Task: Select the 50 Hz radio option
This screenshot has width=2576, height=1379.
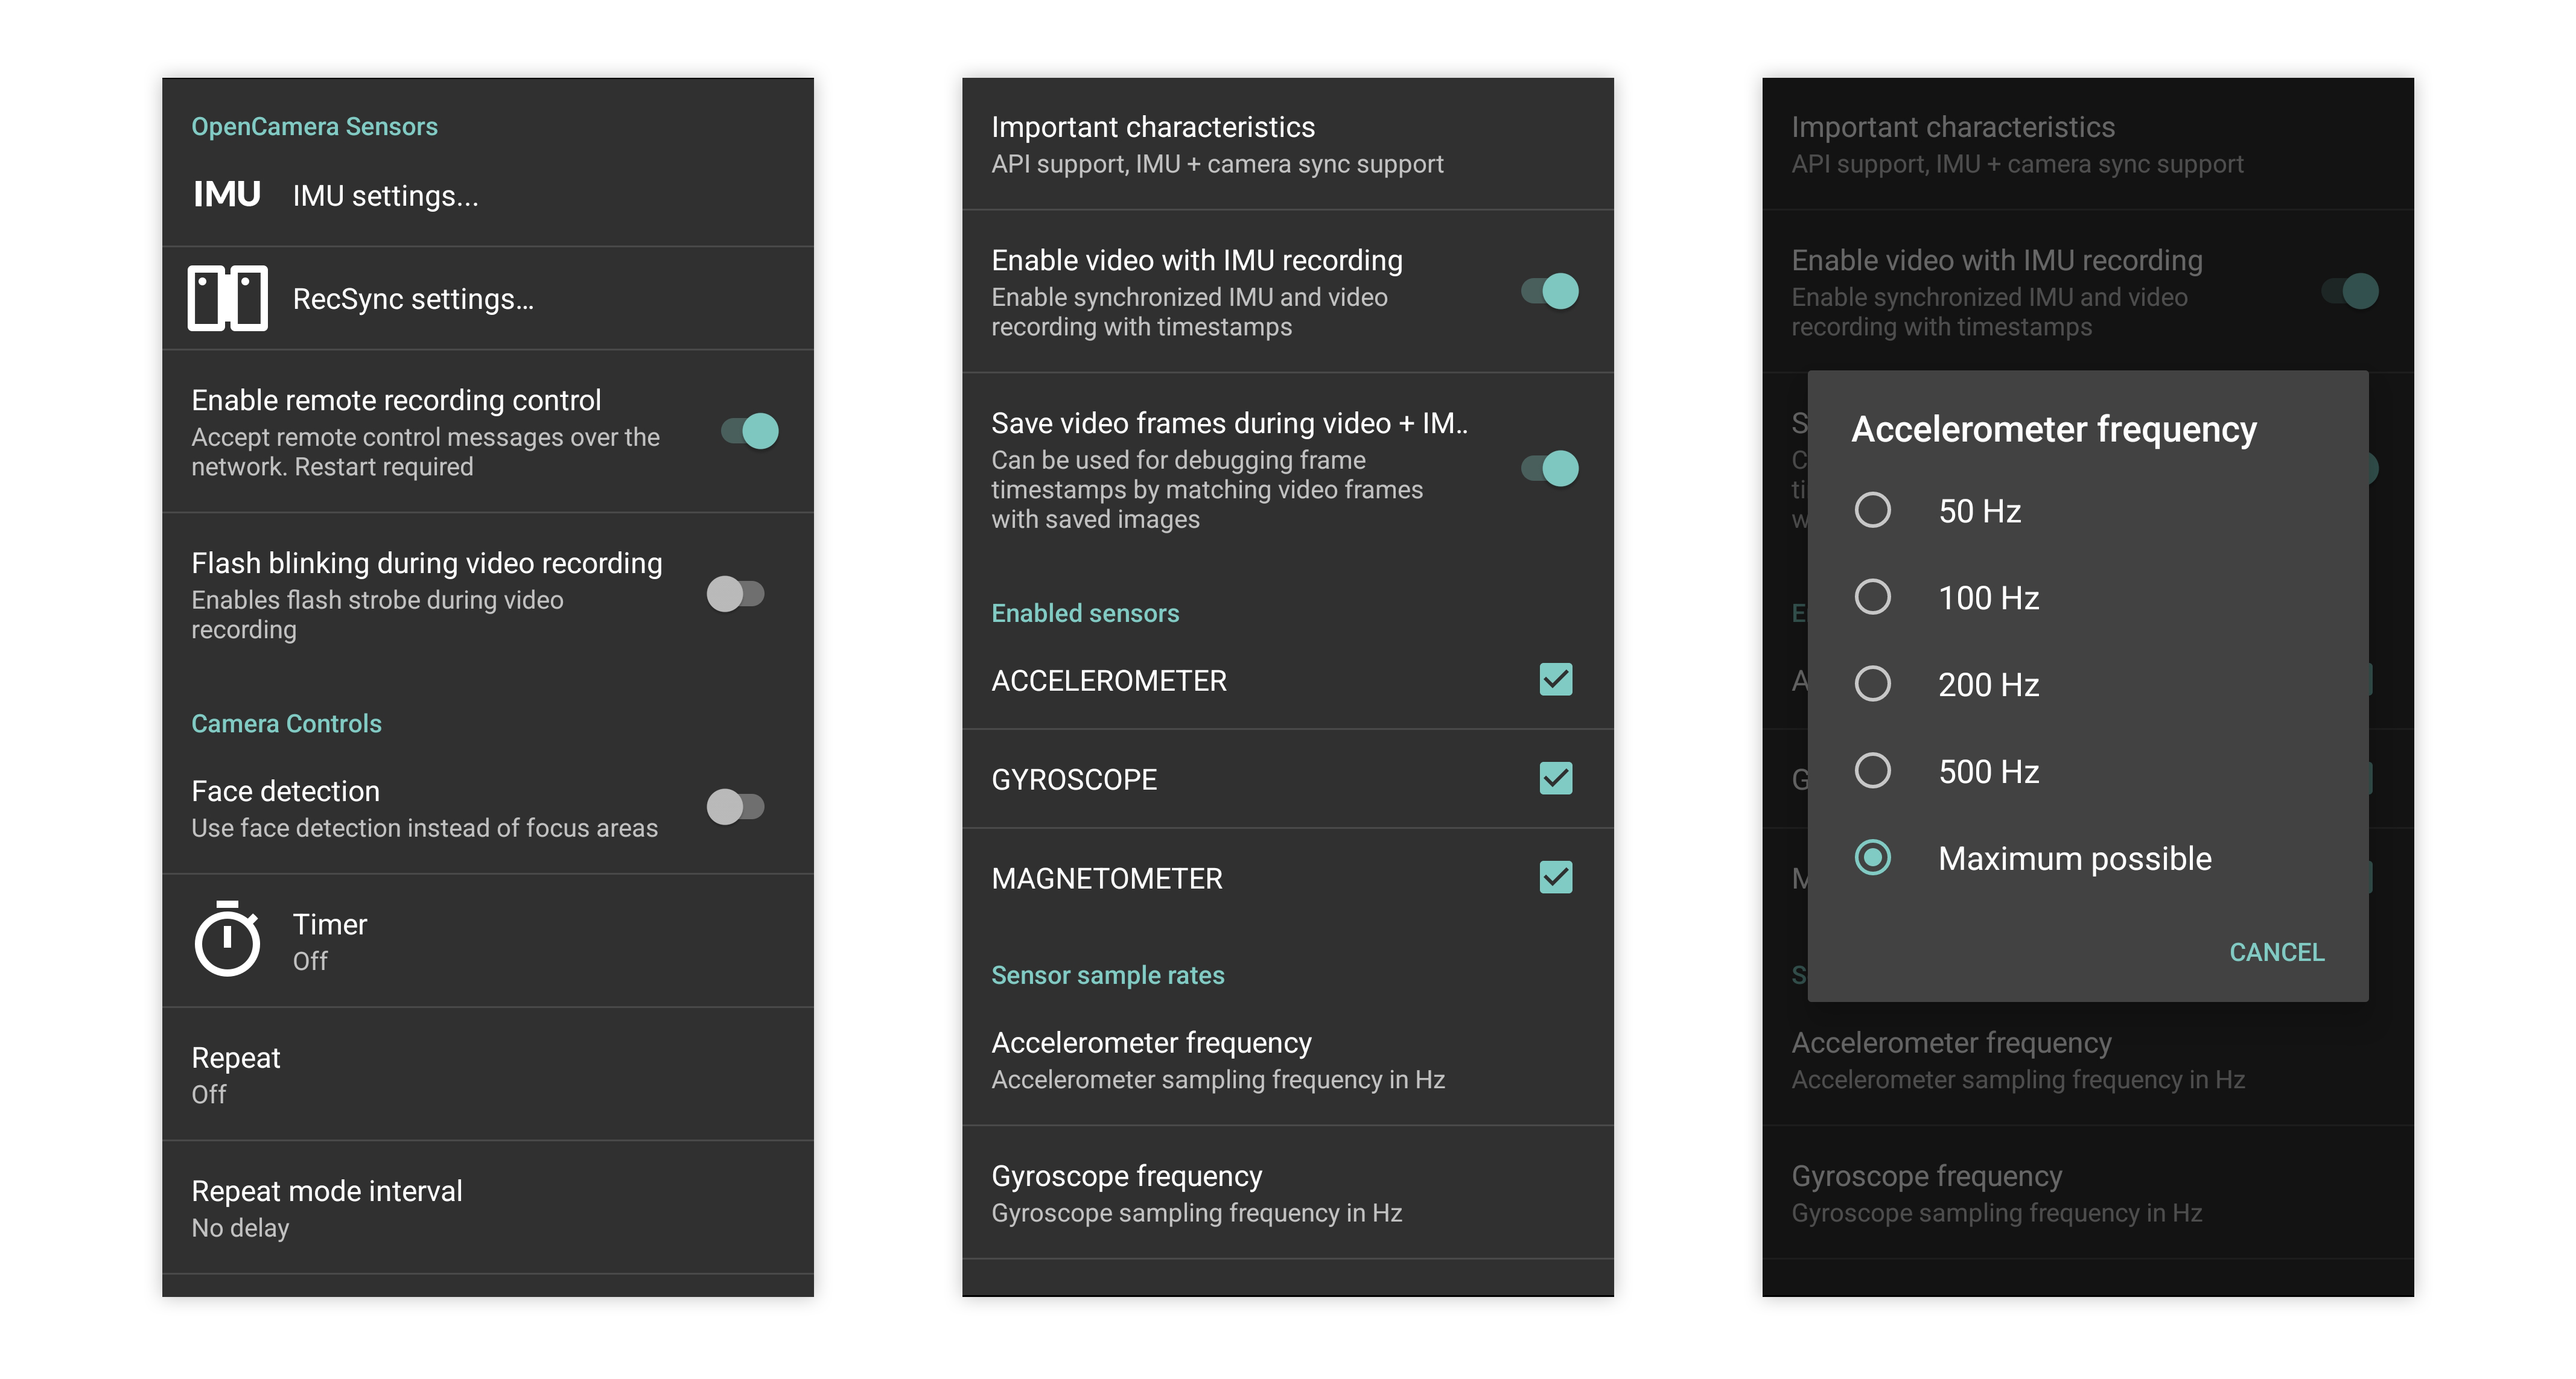Action: 1872,510
